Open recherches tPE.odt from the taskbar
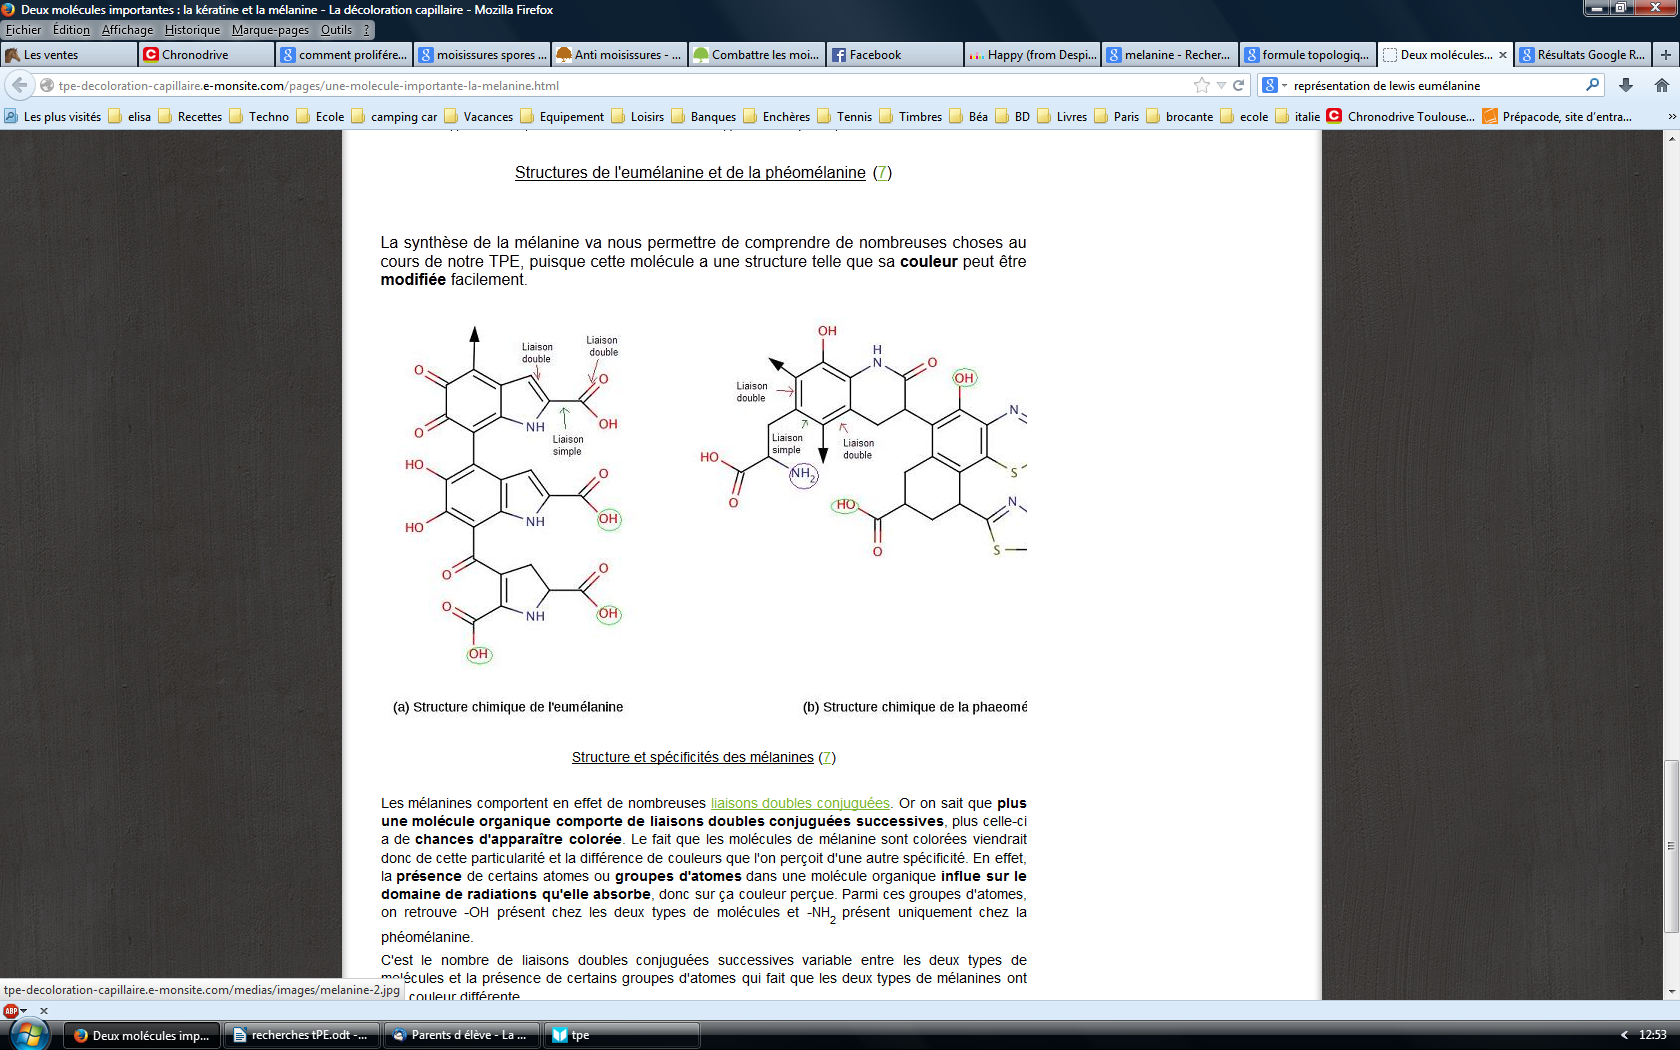1680x1050 pixels. coord(301,1035)
